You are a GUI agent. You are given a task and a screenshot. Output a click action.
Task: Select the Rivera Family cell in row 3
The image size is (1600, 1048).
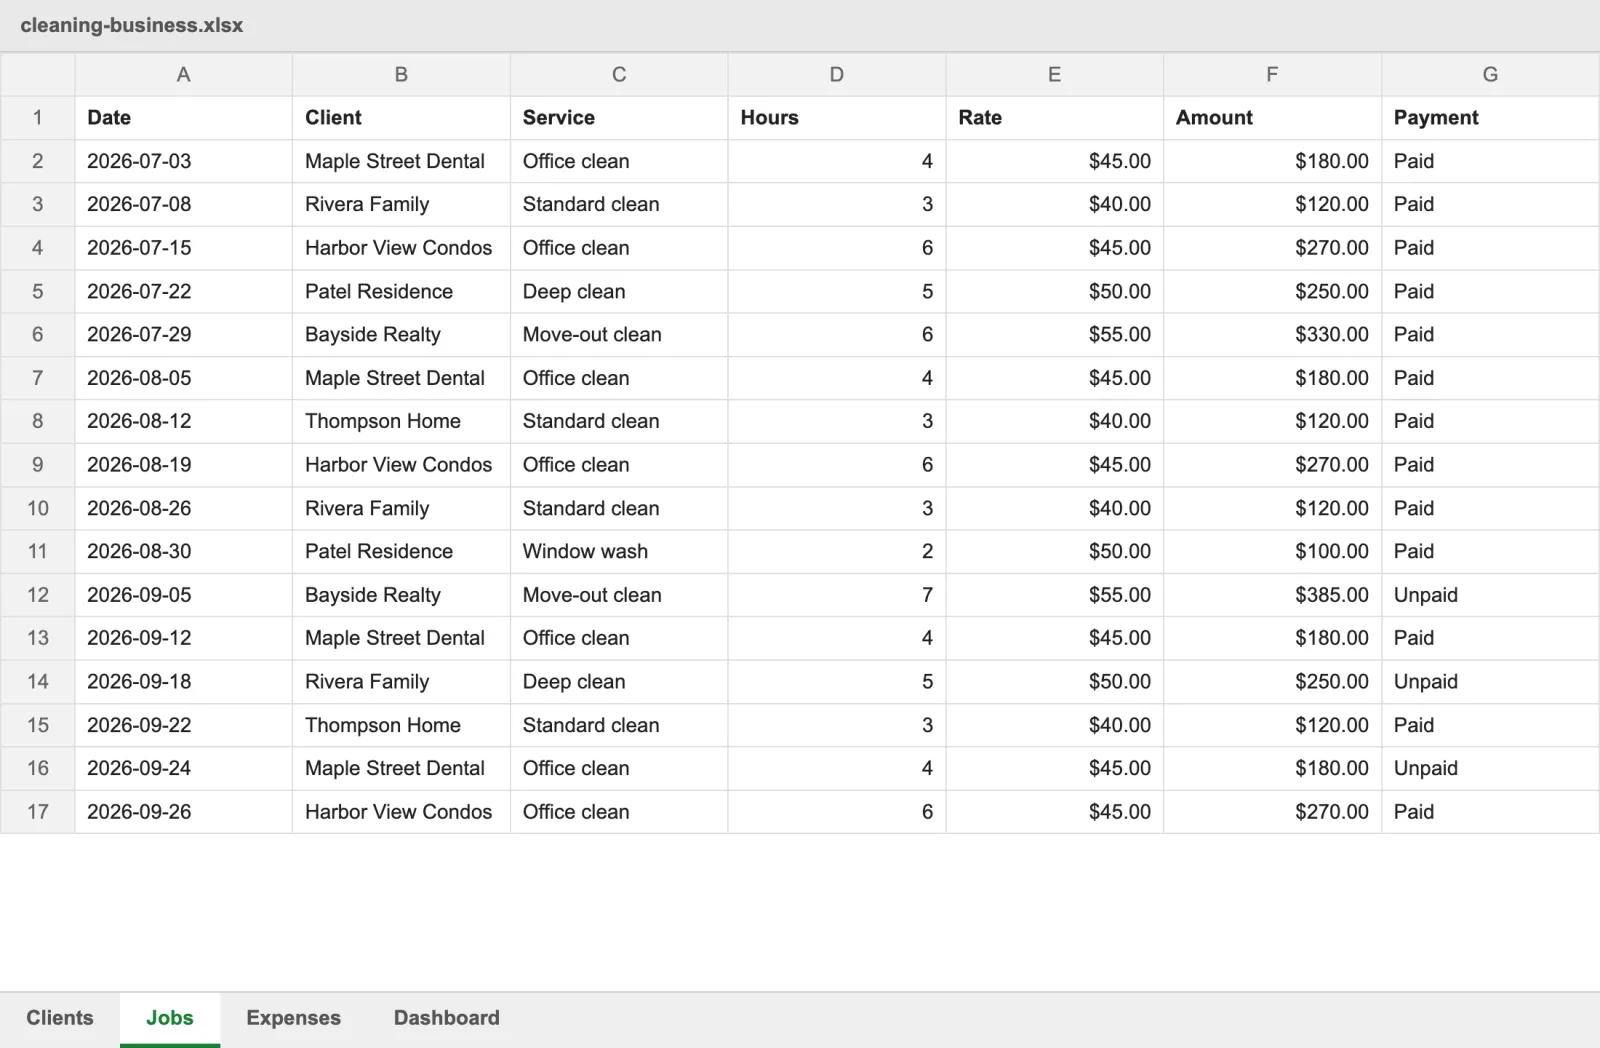click(401, 204)
